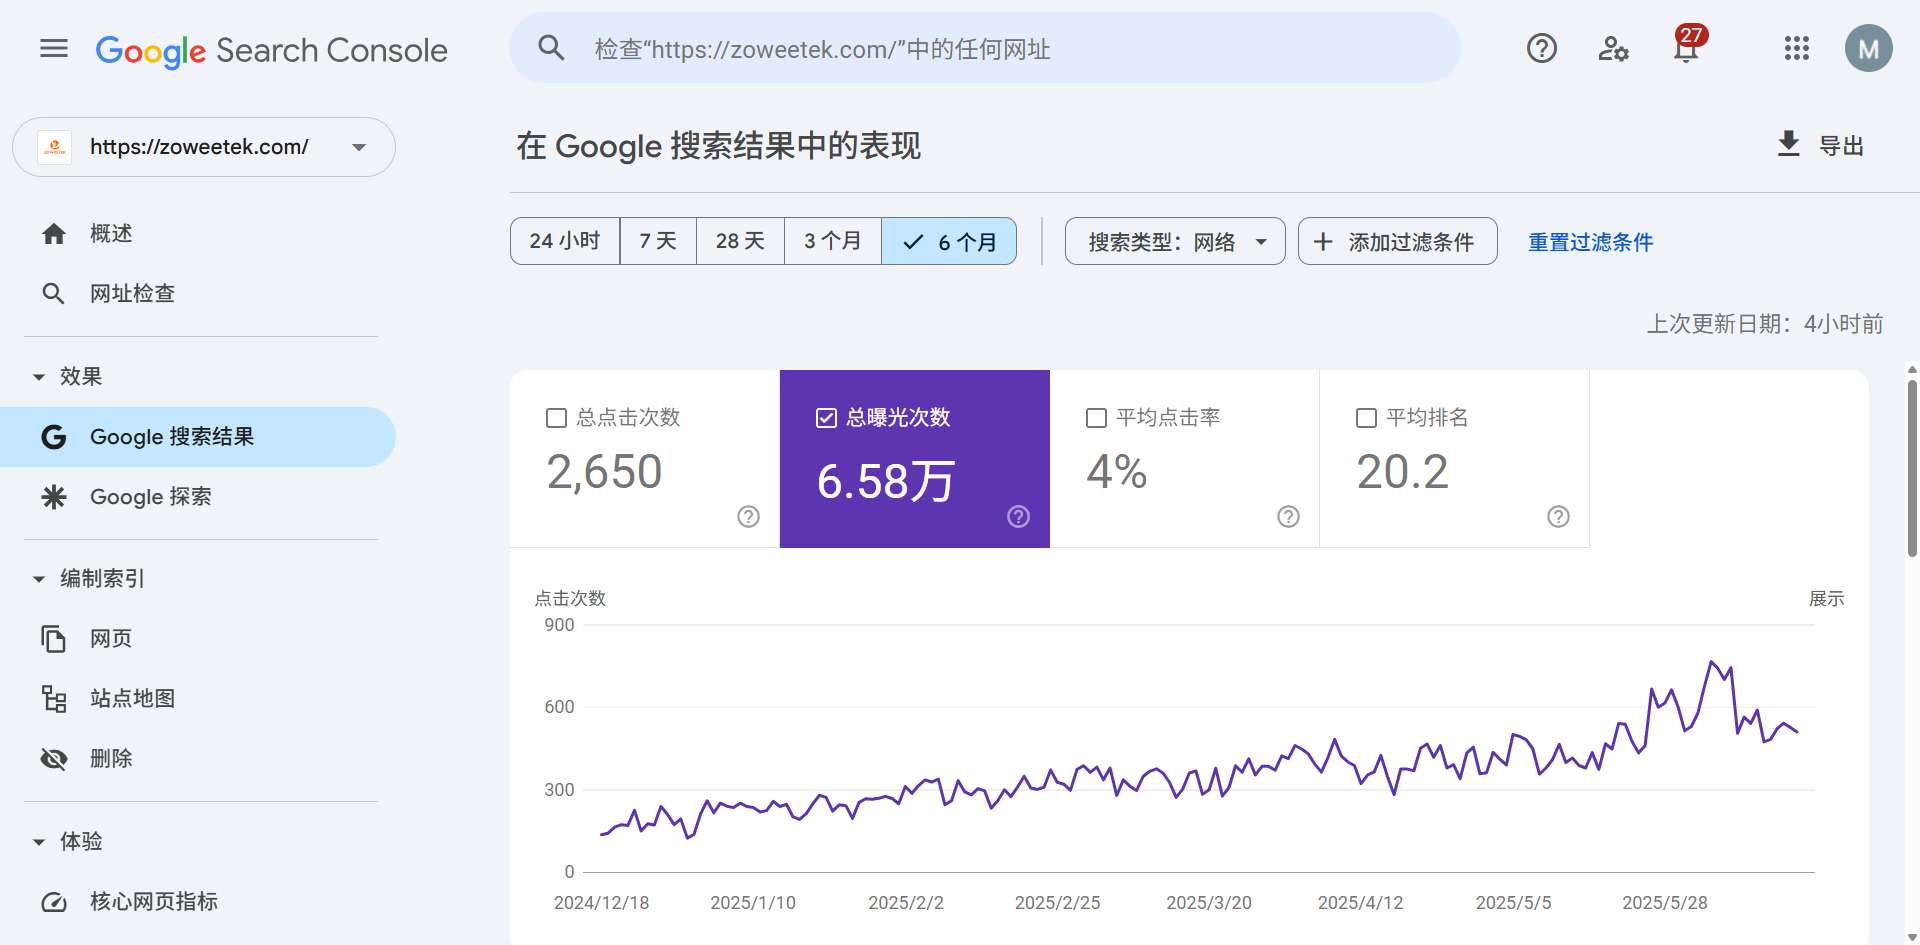1920x945 pixels.
Task: Open the zoweetek.com property selector dropdown
Action: [x=204, y=147]
